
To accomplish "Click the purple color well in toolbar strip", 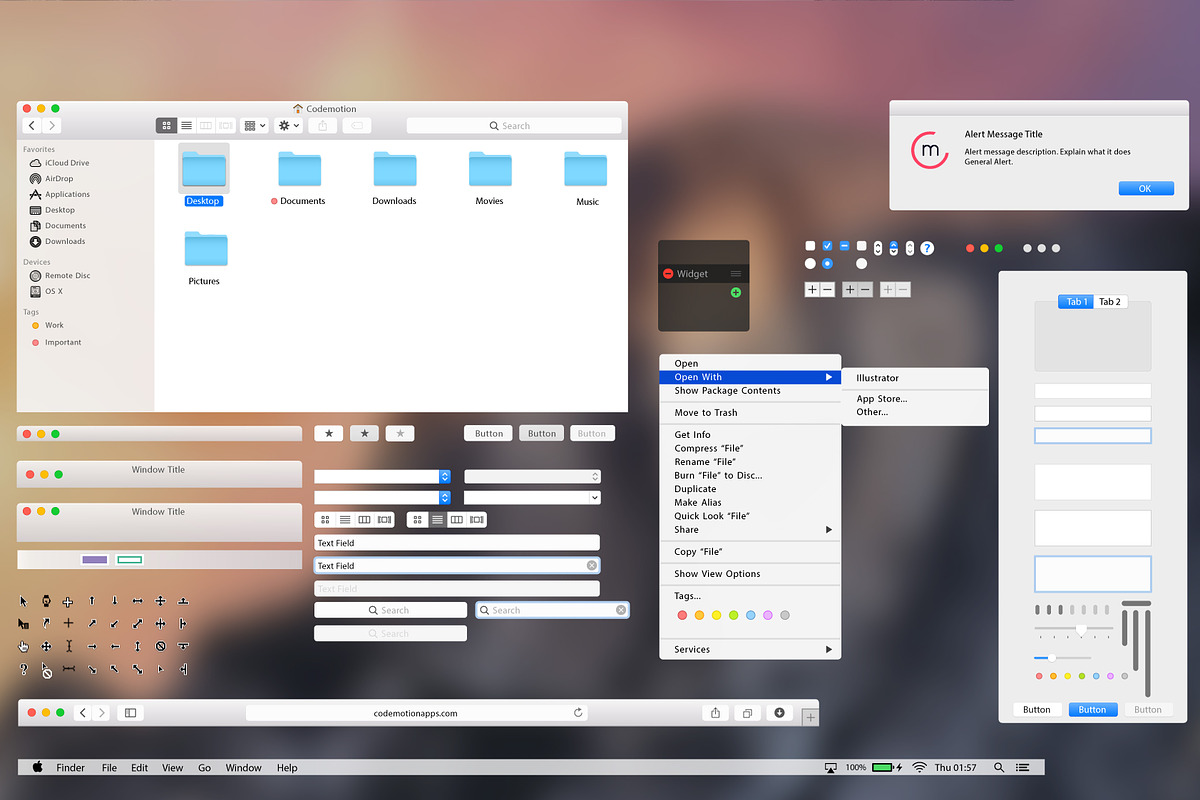I will 95,560.
